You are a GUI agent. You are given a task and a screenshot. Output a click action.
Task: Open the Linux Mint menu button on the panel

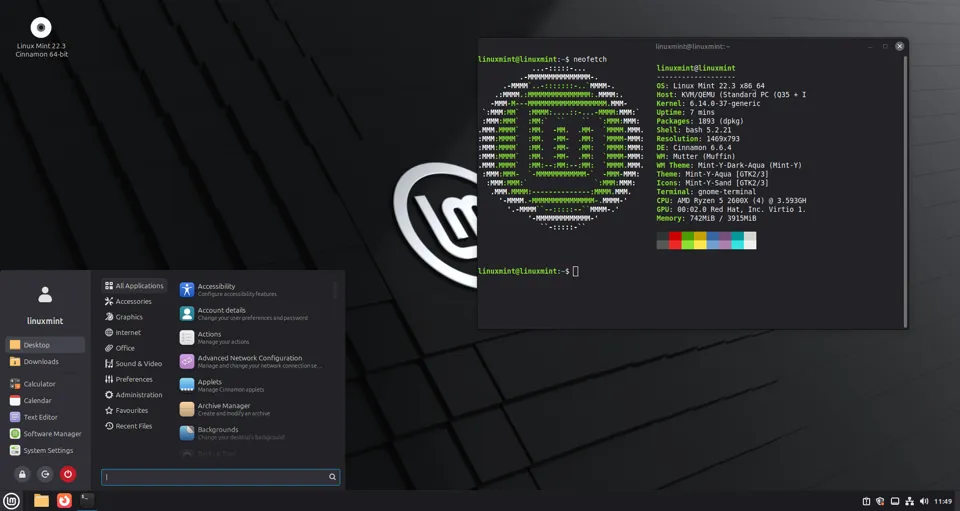[12, 501]
